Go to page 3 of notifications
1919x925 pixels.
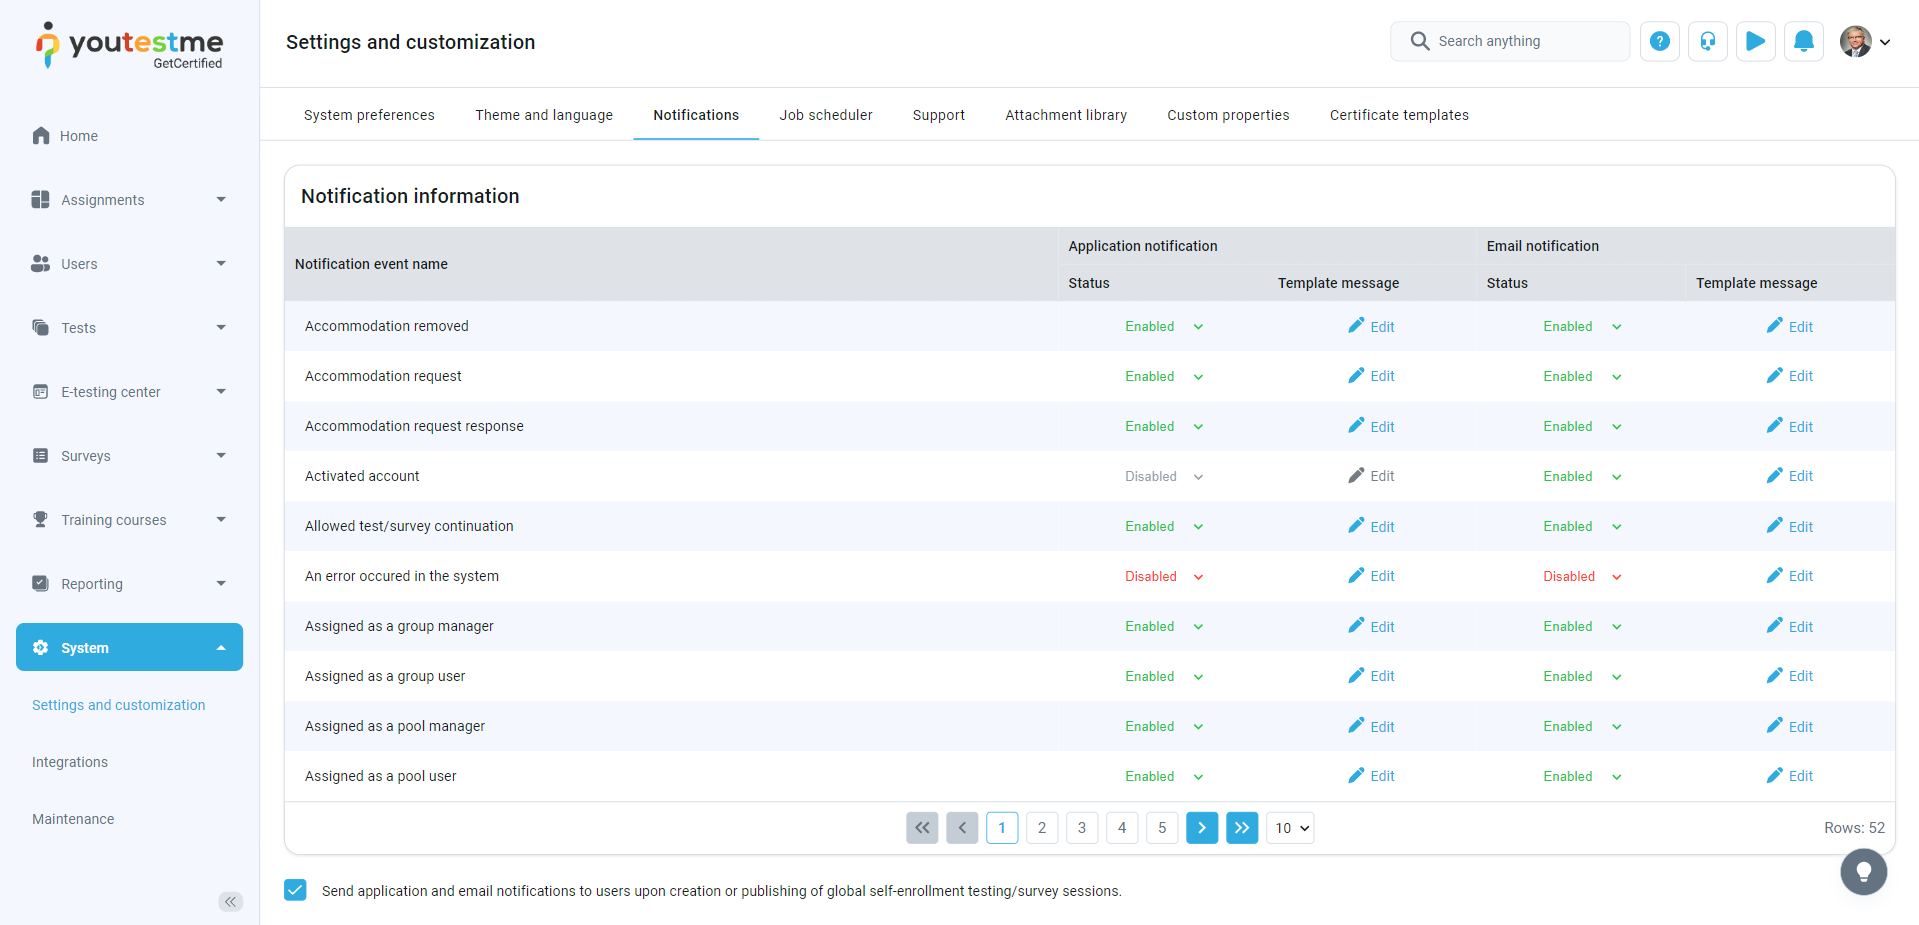[1081, 828]
